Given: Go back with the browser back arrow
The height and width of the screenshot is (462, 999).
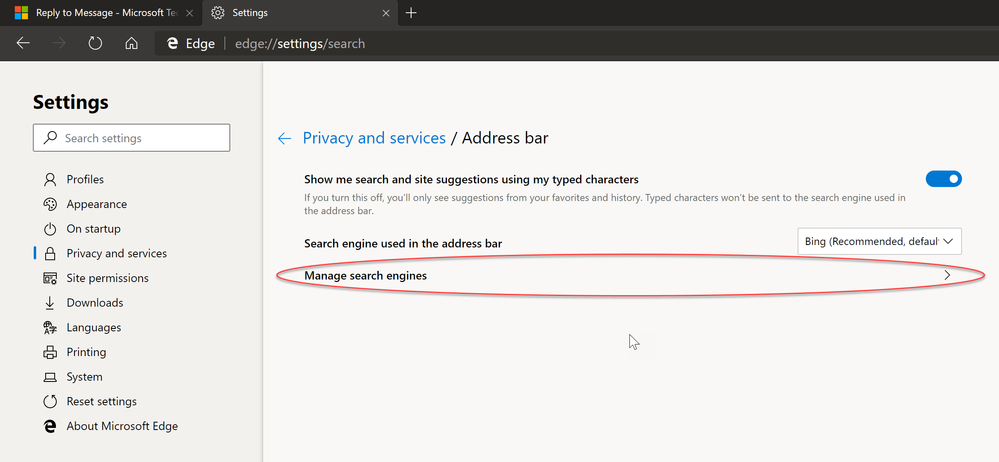Looking at the screenshot, I should (x=23, y=43).
